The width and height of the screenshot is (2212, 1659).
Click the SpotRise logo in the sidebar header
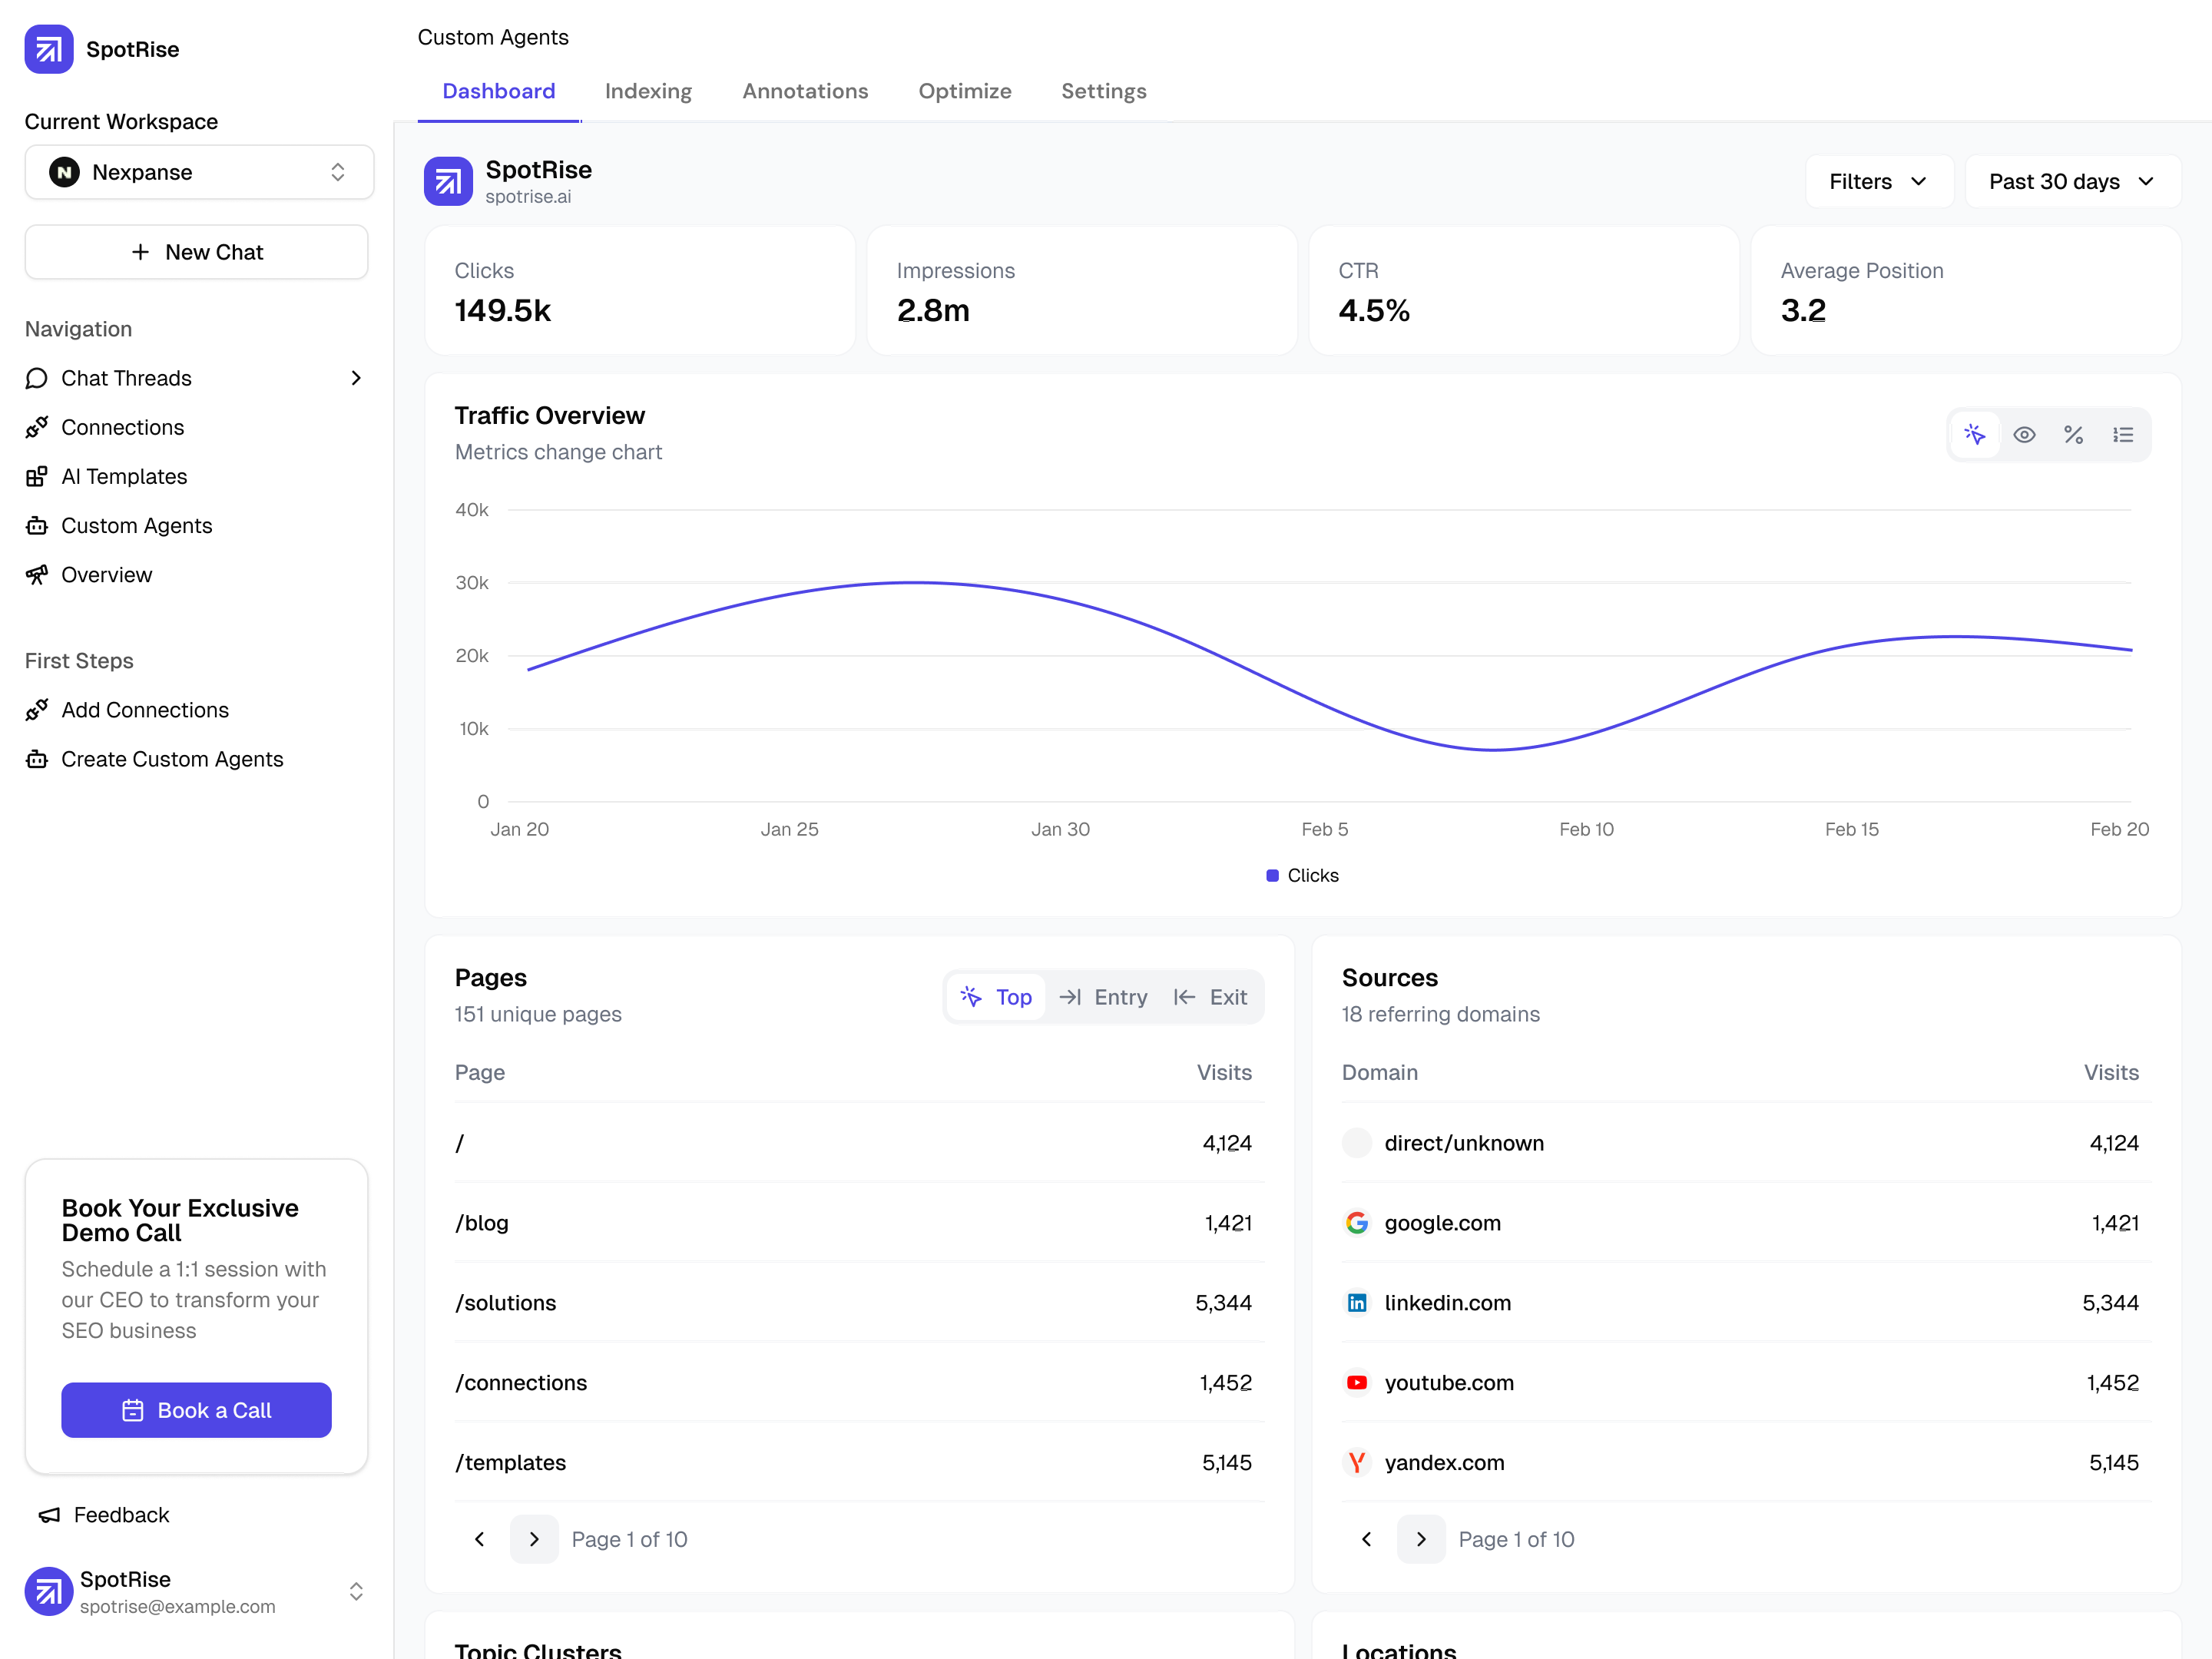(x=49, y=49)
